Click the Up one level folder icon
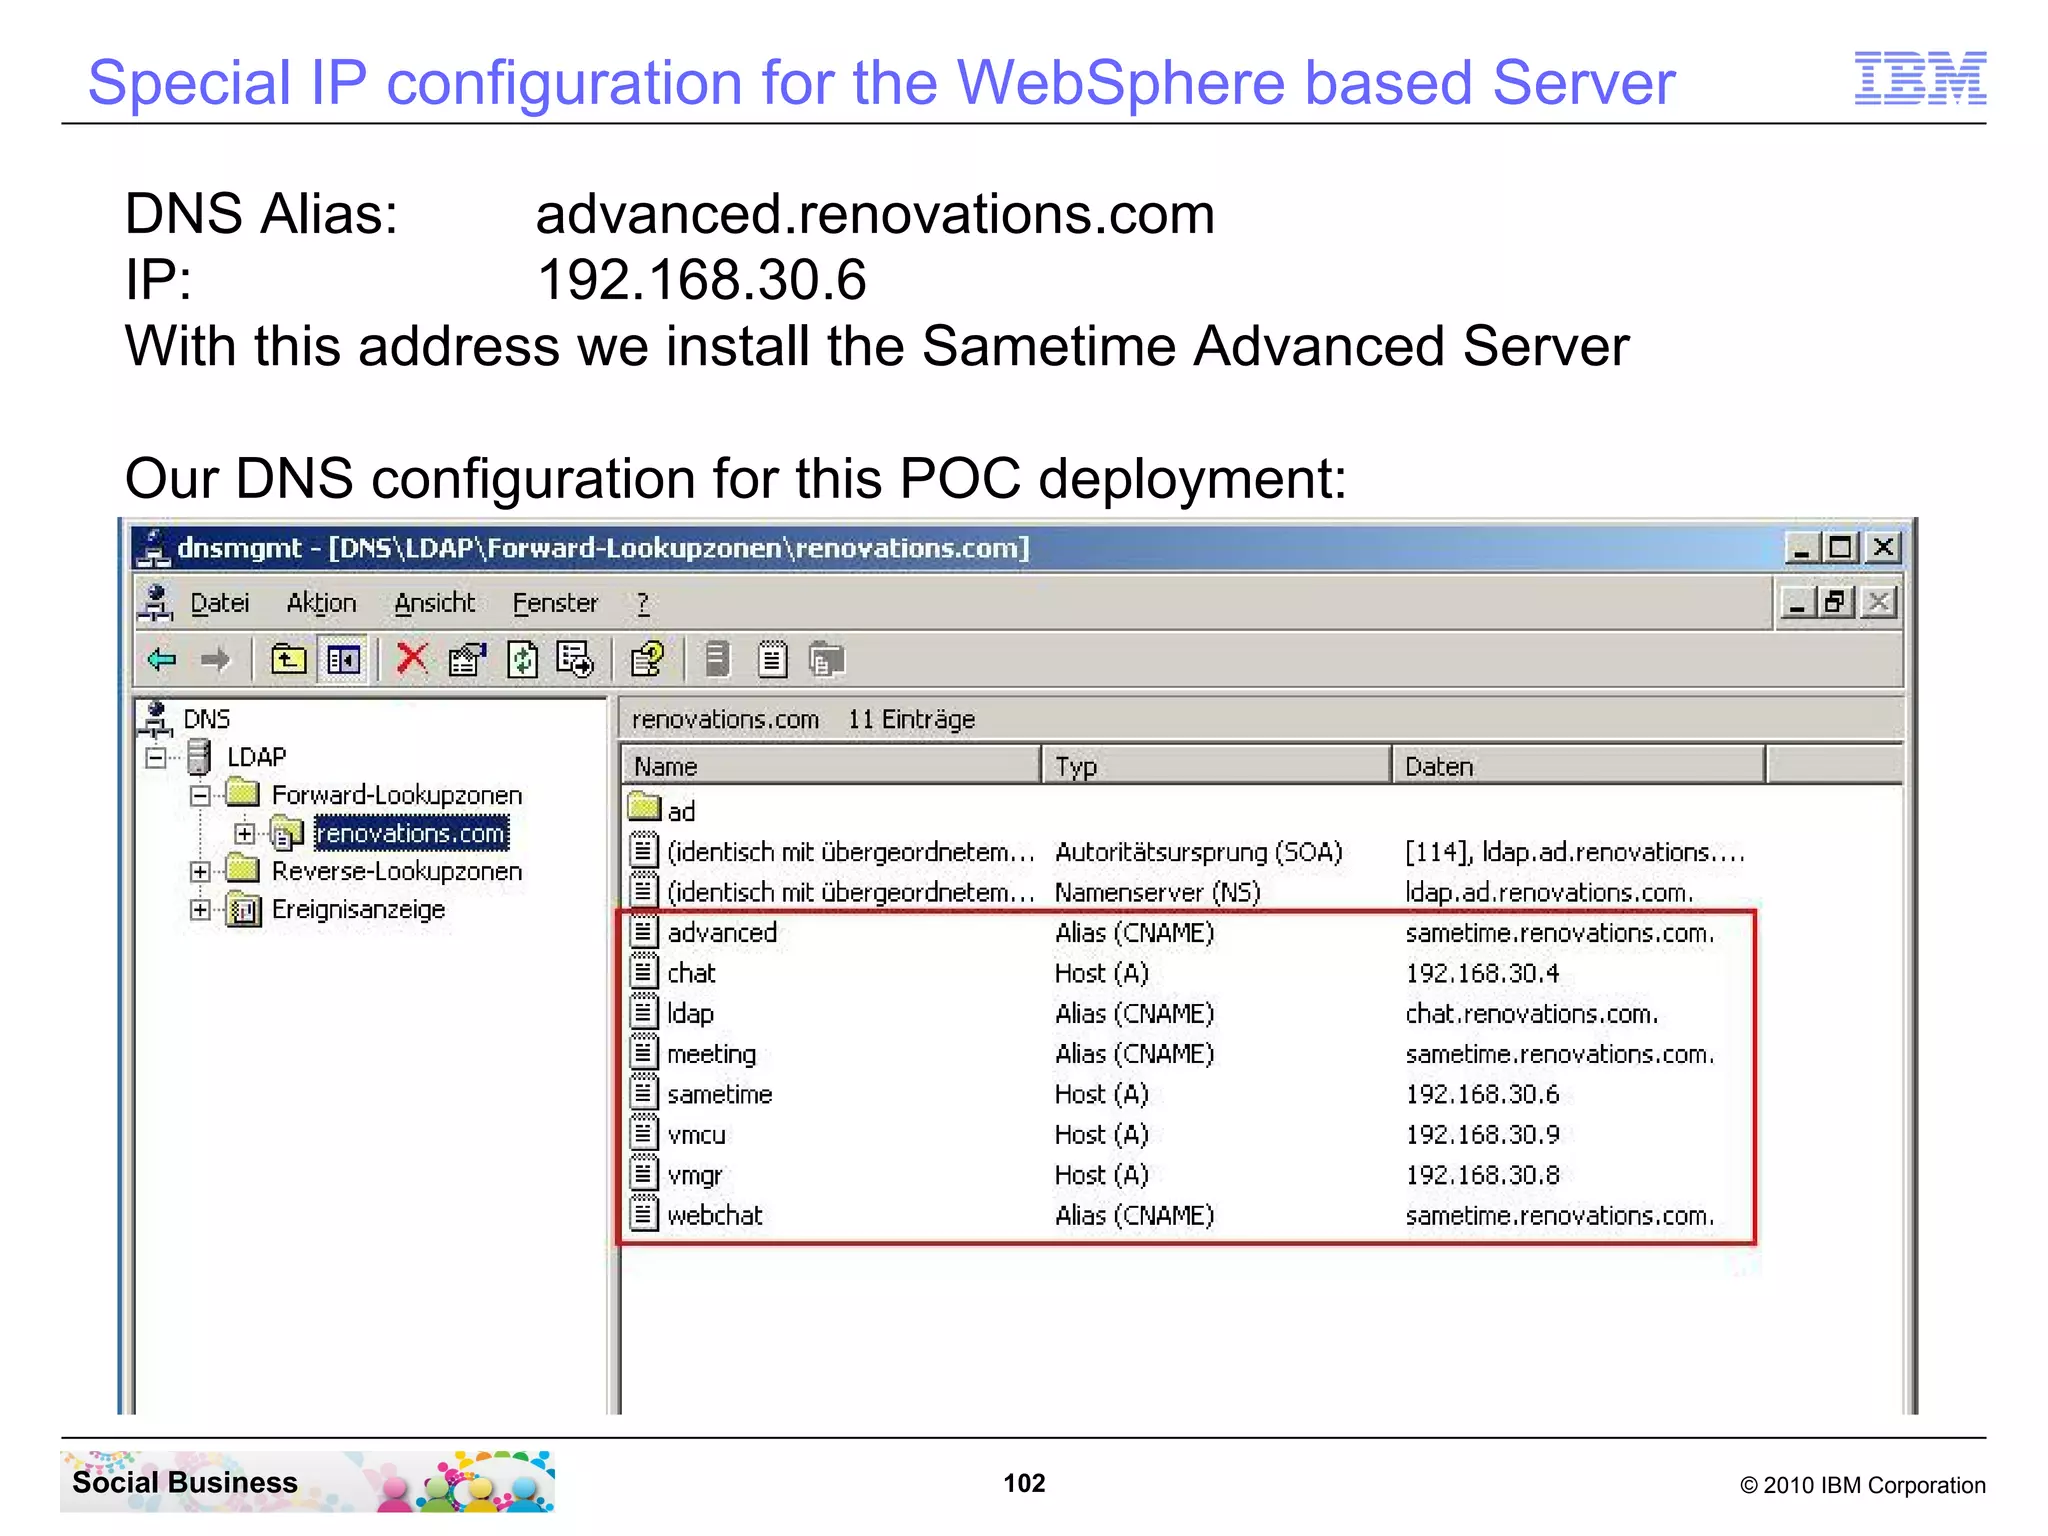 [289, 660]
